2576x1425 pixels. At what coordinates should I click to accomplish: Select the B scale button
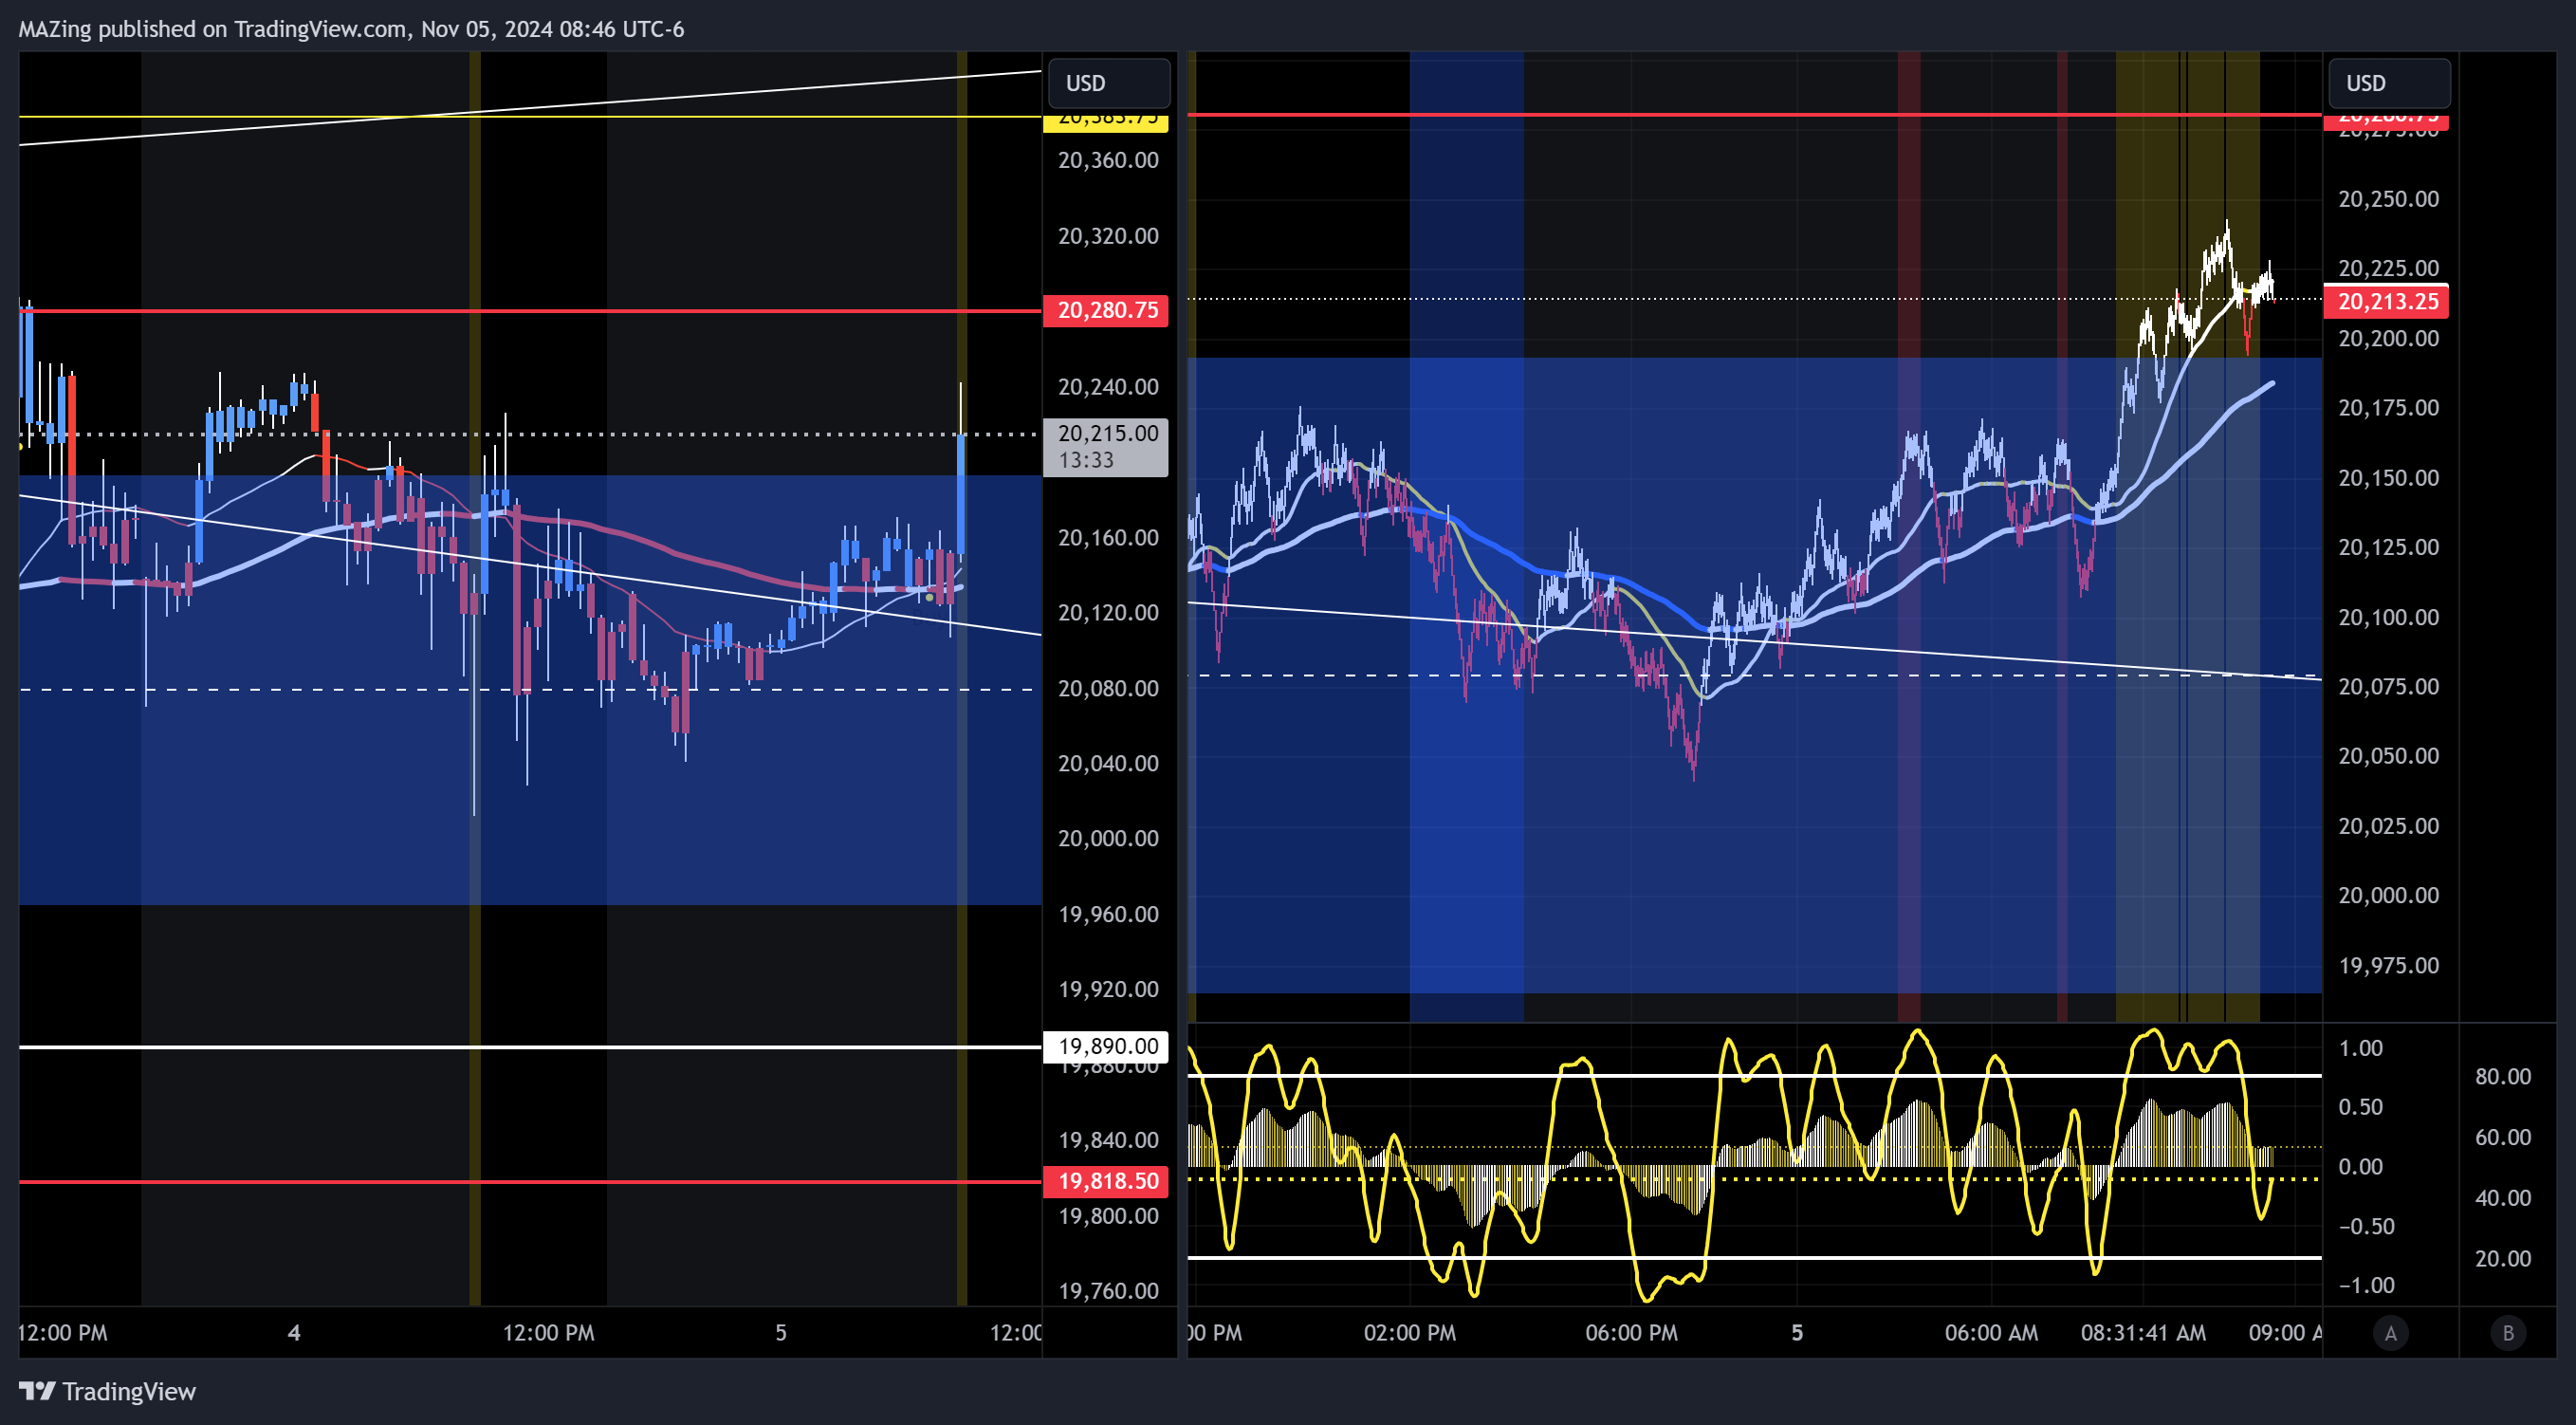(2508, 1332)
